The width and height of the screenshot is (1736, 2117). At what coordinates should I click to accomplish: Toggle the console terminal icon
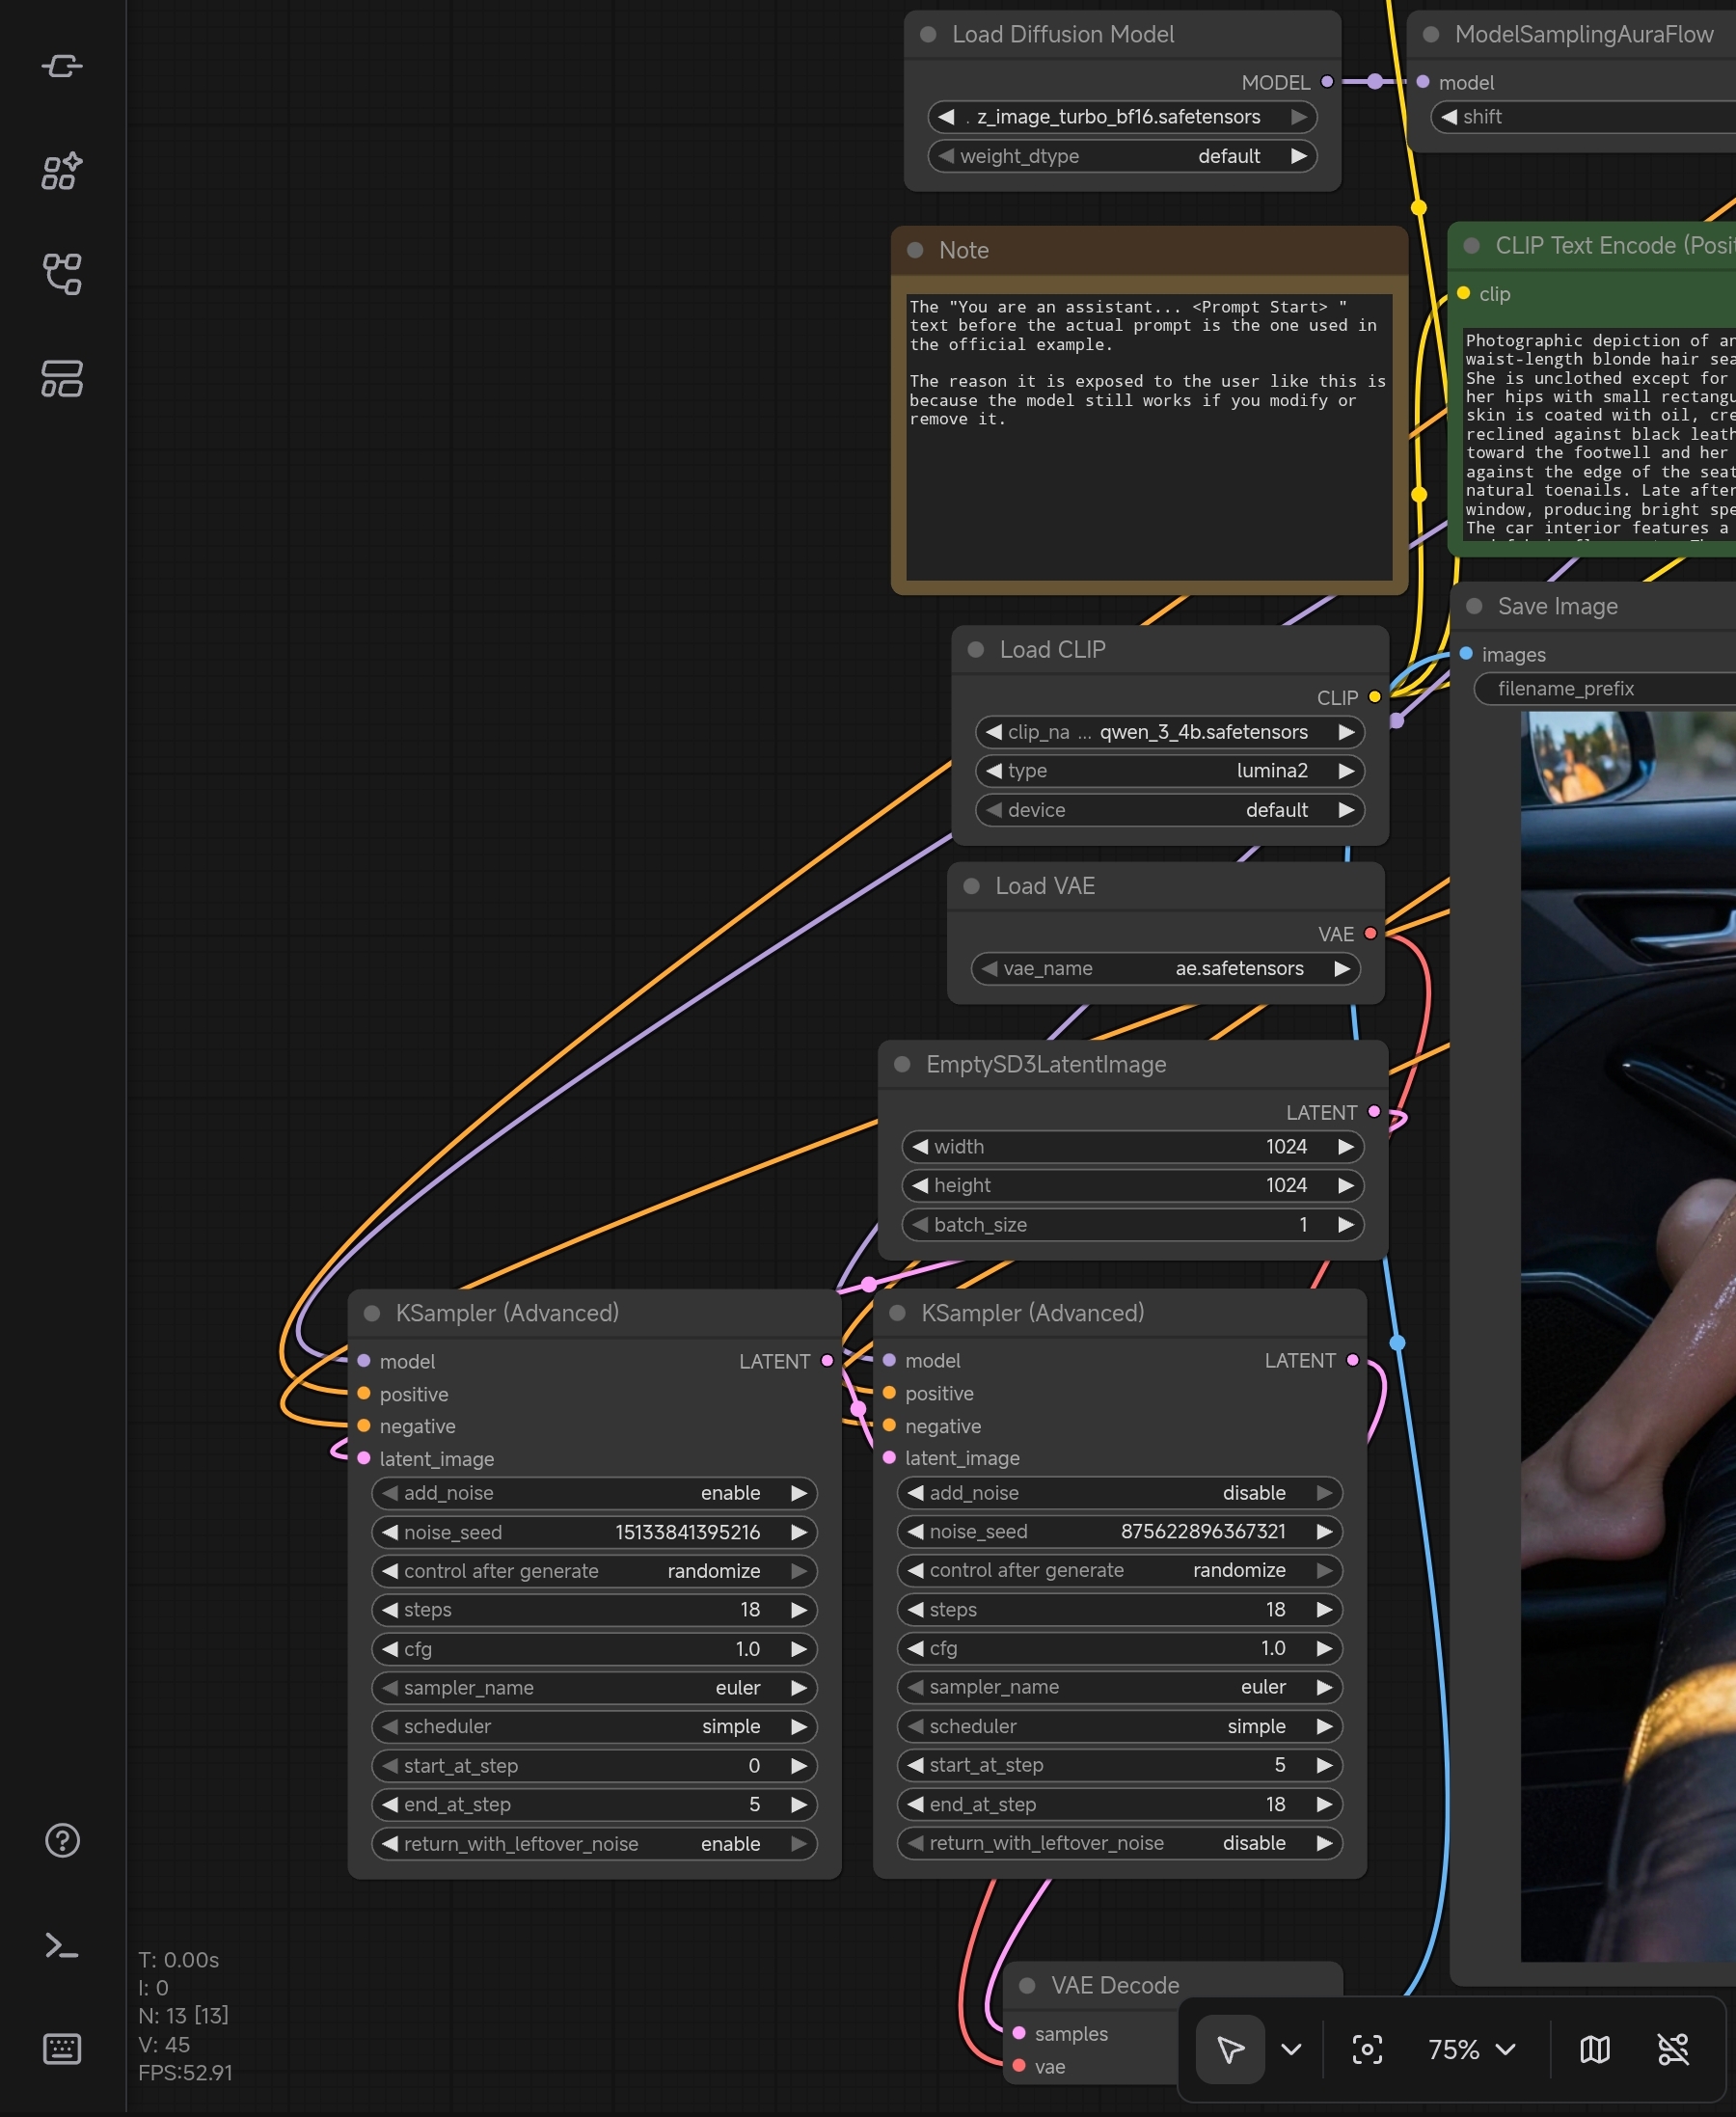click(x=62, y=1945)
